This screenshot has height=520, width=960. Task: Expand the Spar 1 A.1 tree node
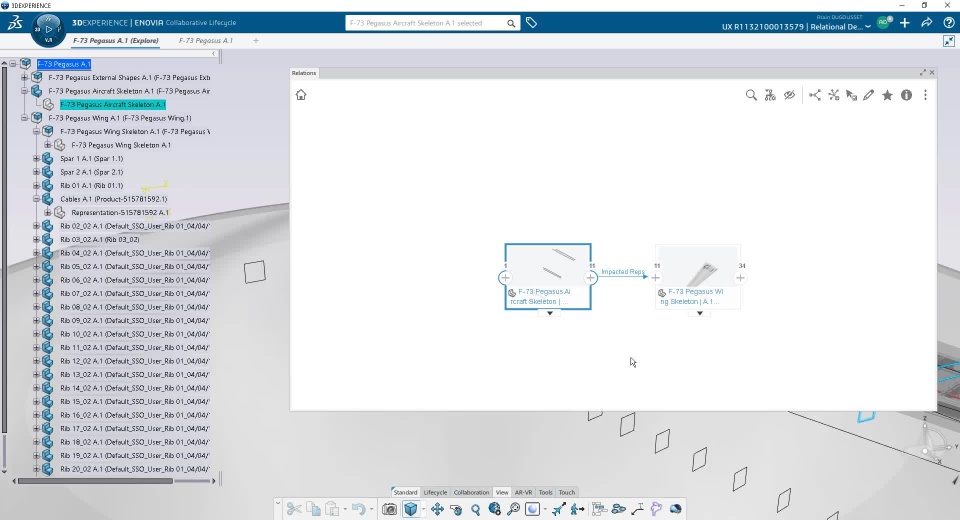(36, 158)
